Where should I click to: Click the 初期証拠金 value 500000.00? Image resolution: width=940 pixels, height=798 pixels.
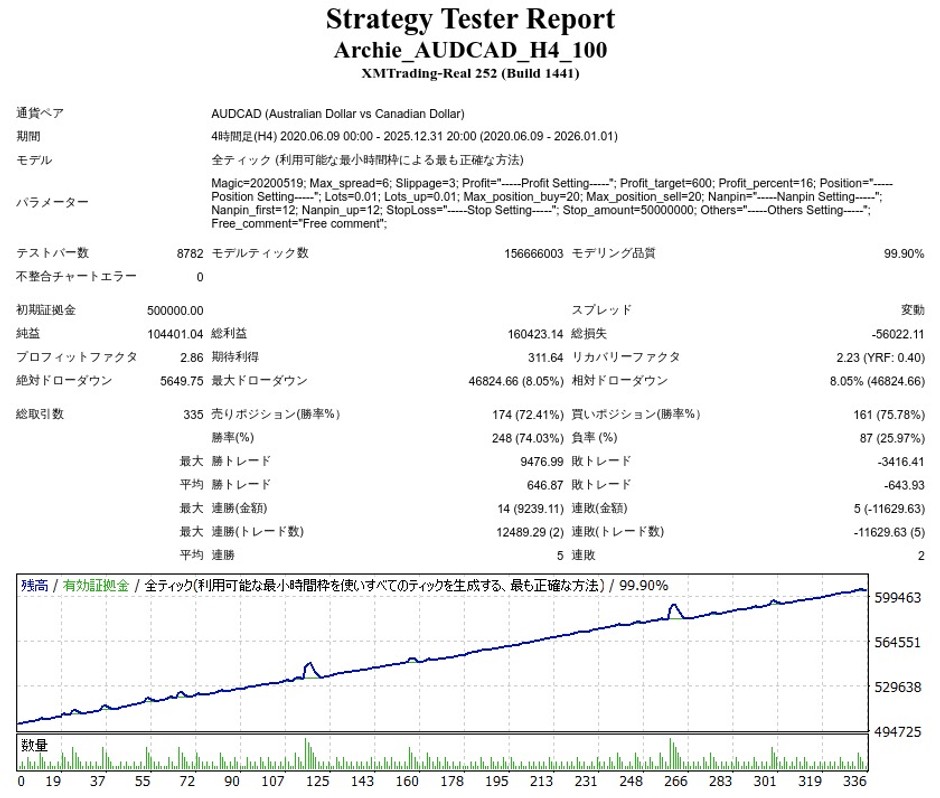click(175, 311)
